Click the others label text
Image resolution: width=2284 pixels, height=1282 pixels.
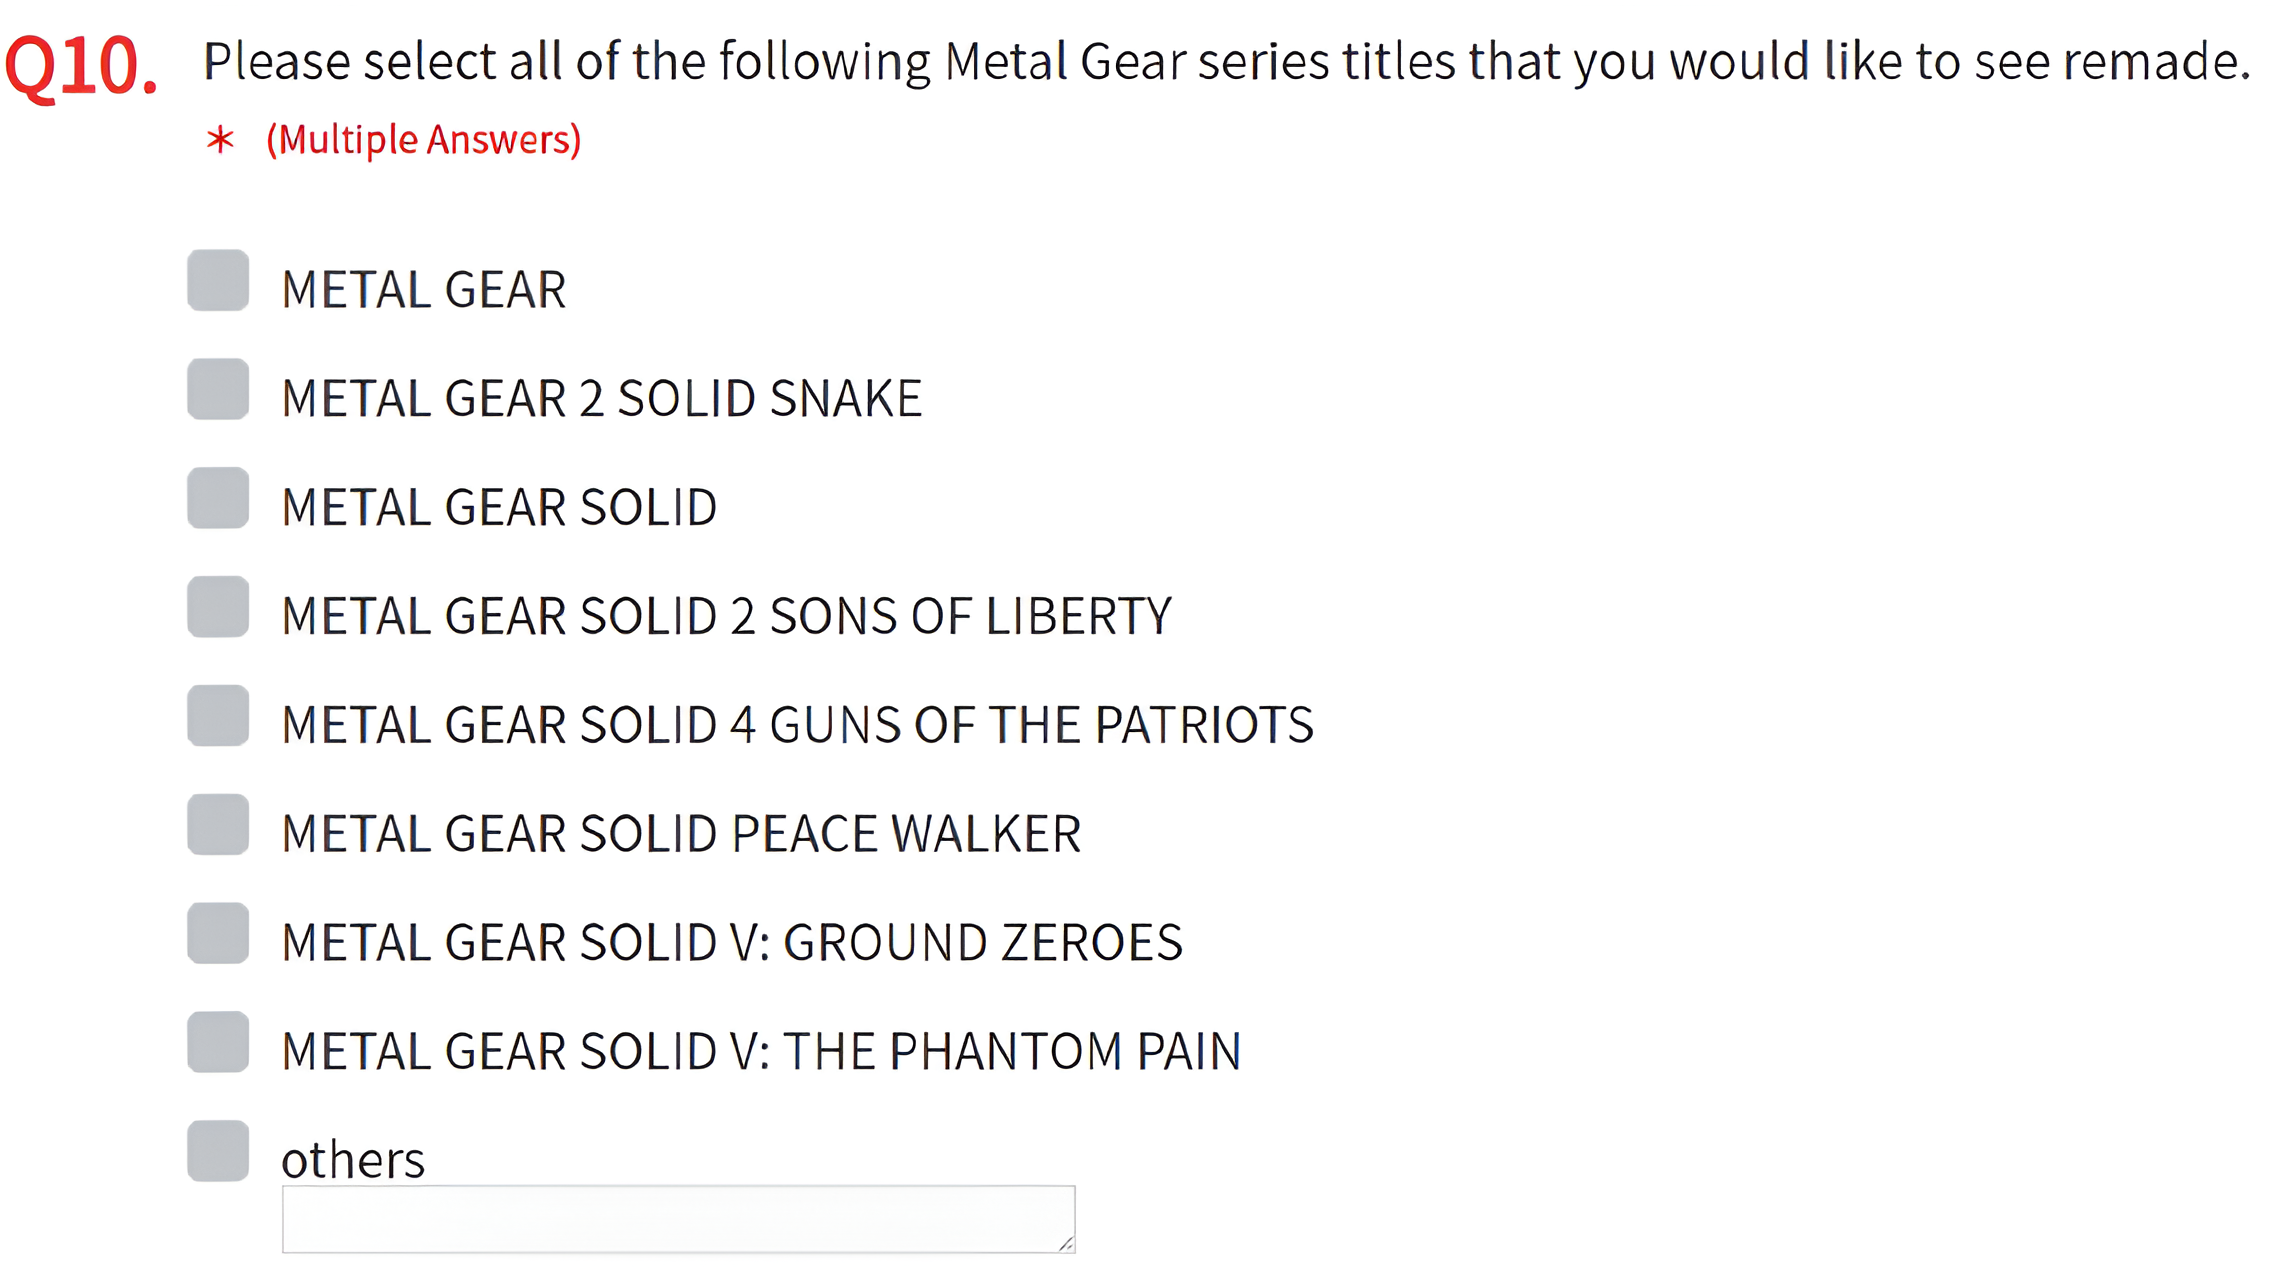353,1161
